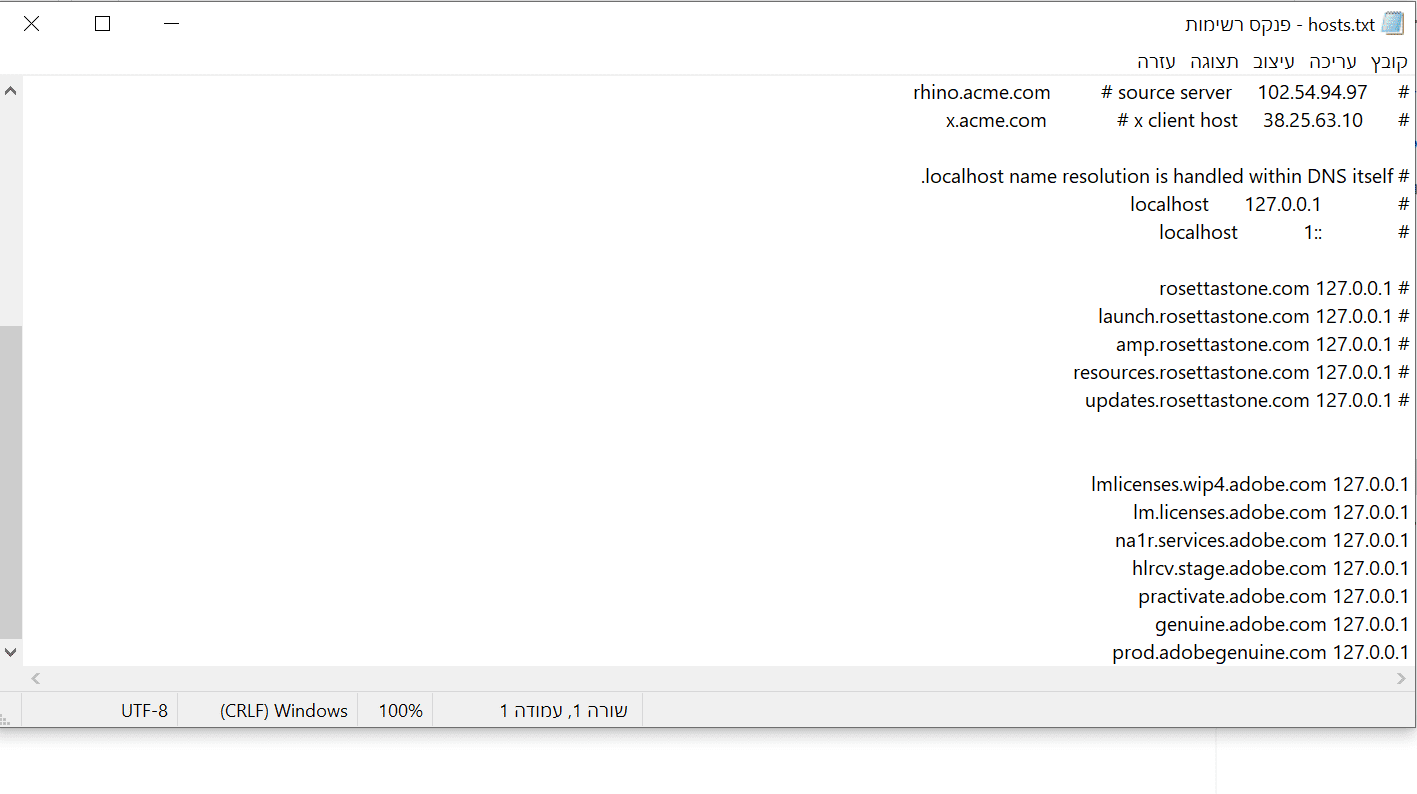Minimize the hosts.txt Notepad window
This screenshot has width=1417, height=794.
tap(172, 24)
